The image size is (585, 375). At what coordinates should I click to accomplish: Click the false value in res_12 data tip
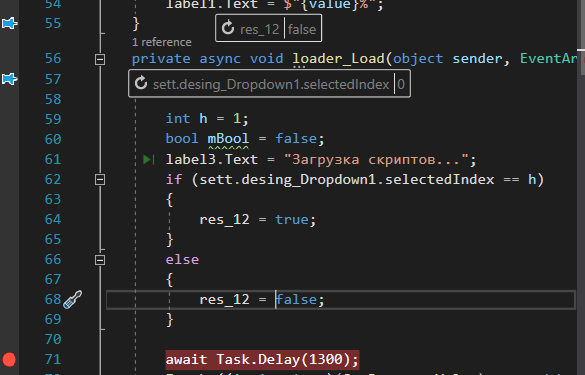(301, 29)
